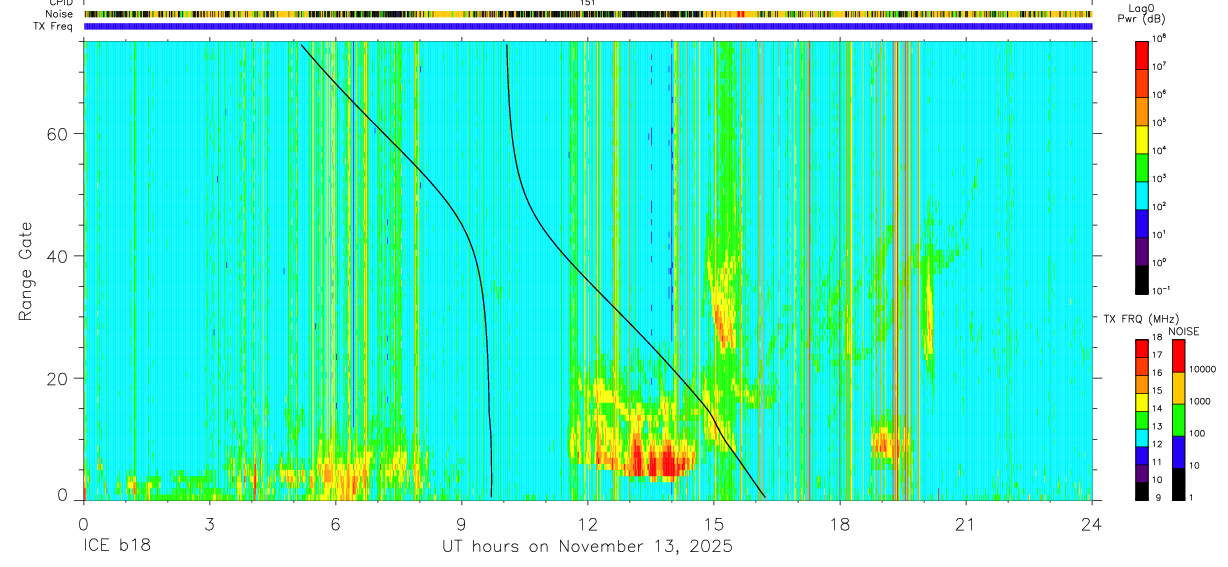Pick the black bottom segment of power colorbar

click(x=1142, y=279)
